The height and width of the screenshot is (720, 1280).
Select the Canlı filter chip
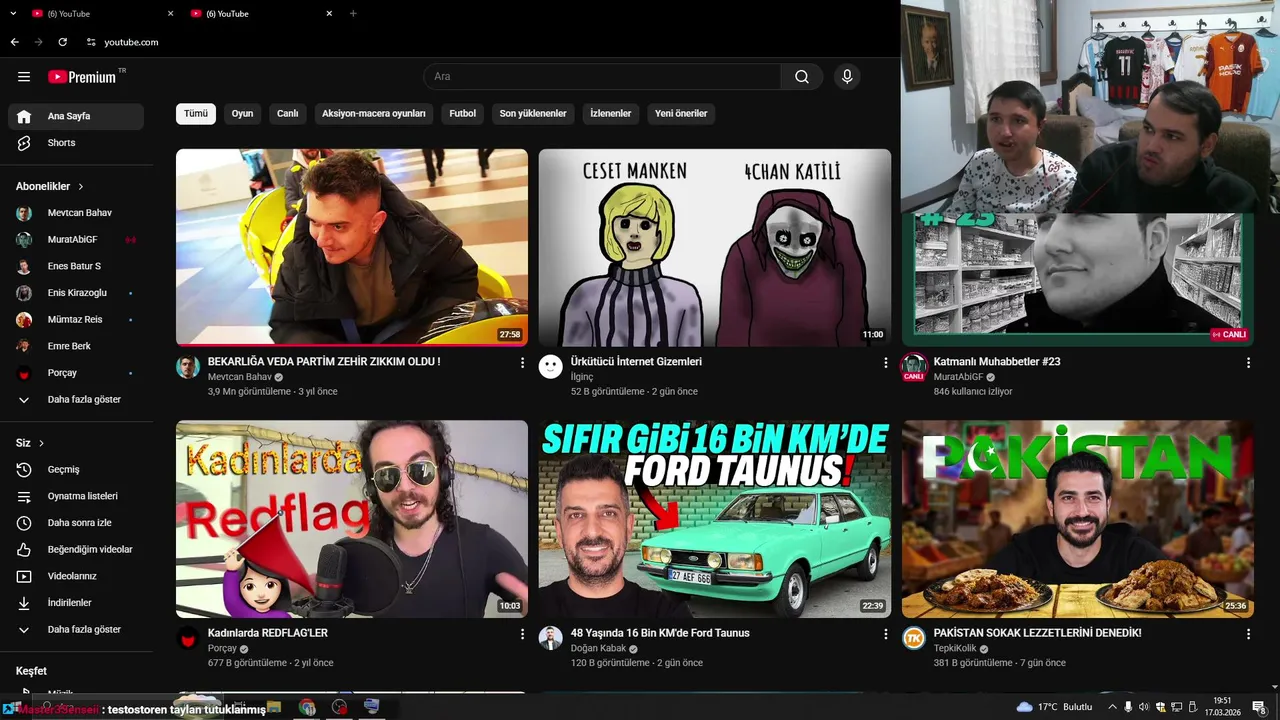pyautogui.click(x=288, y=114)
